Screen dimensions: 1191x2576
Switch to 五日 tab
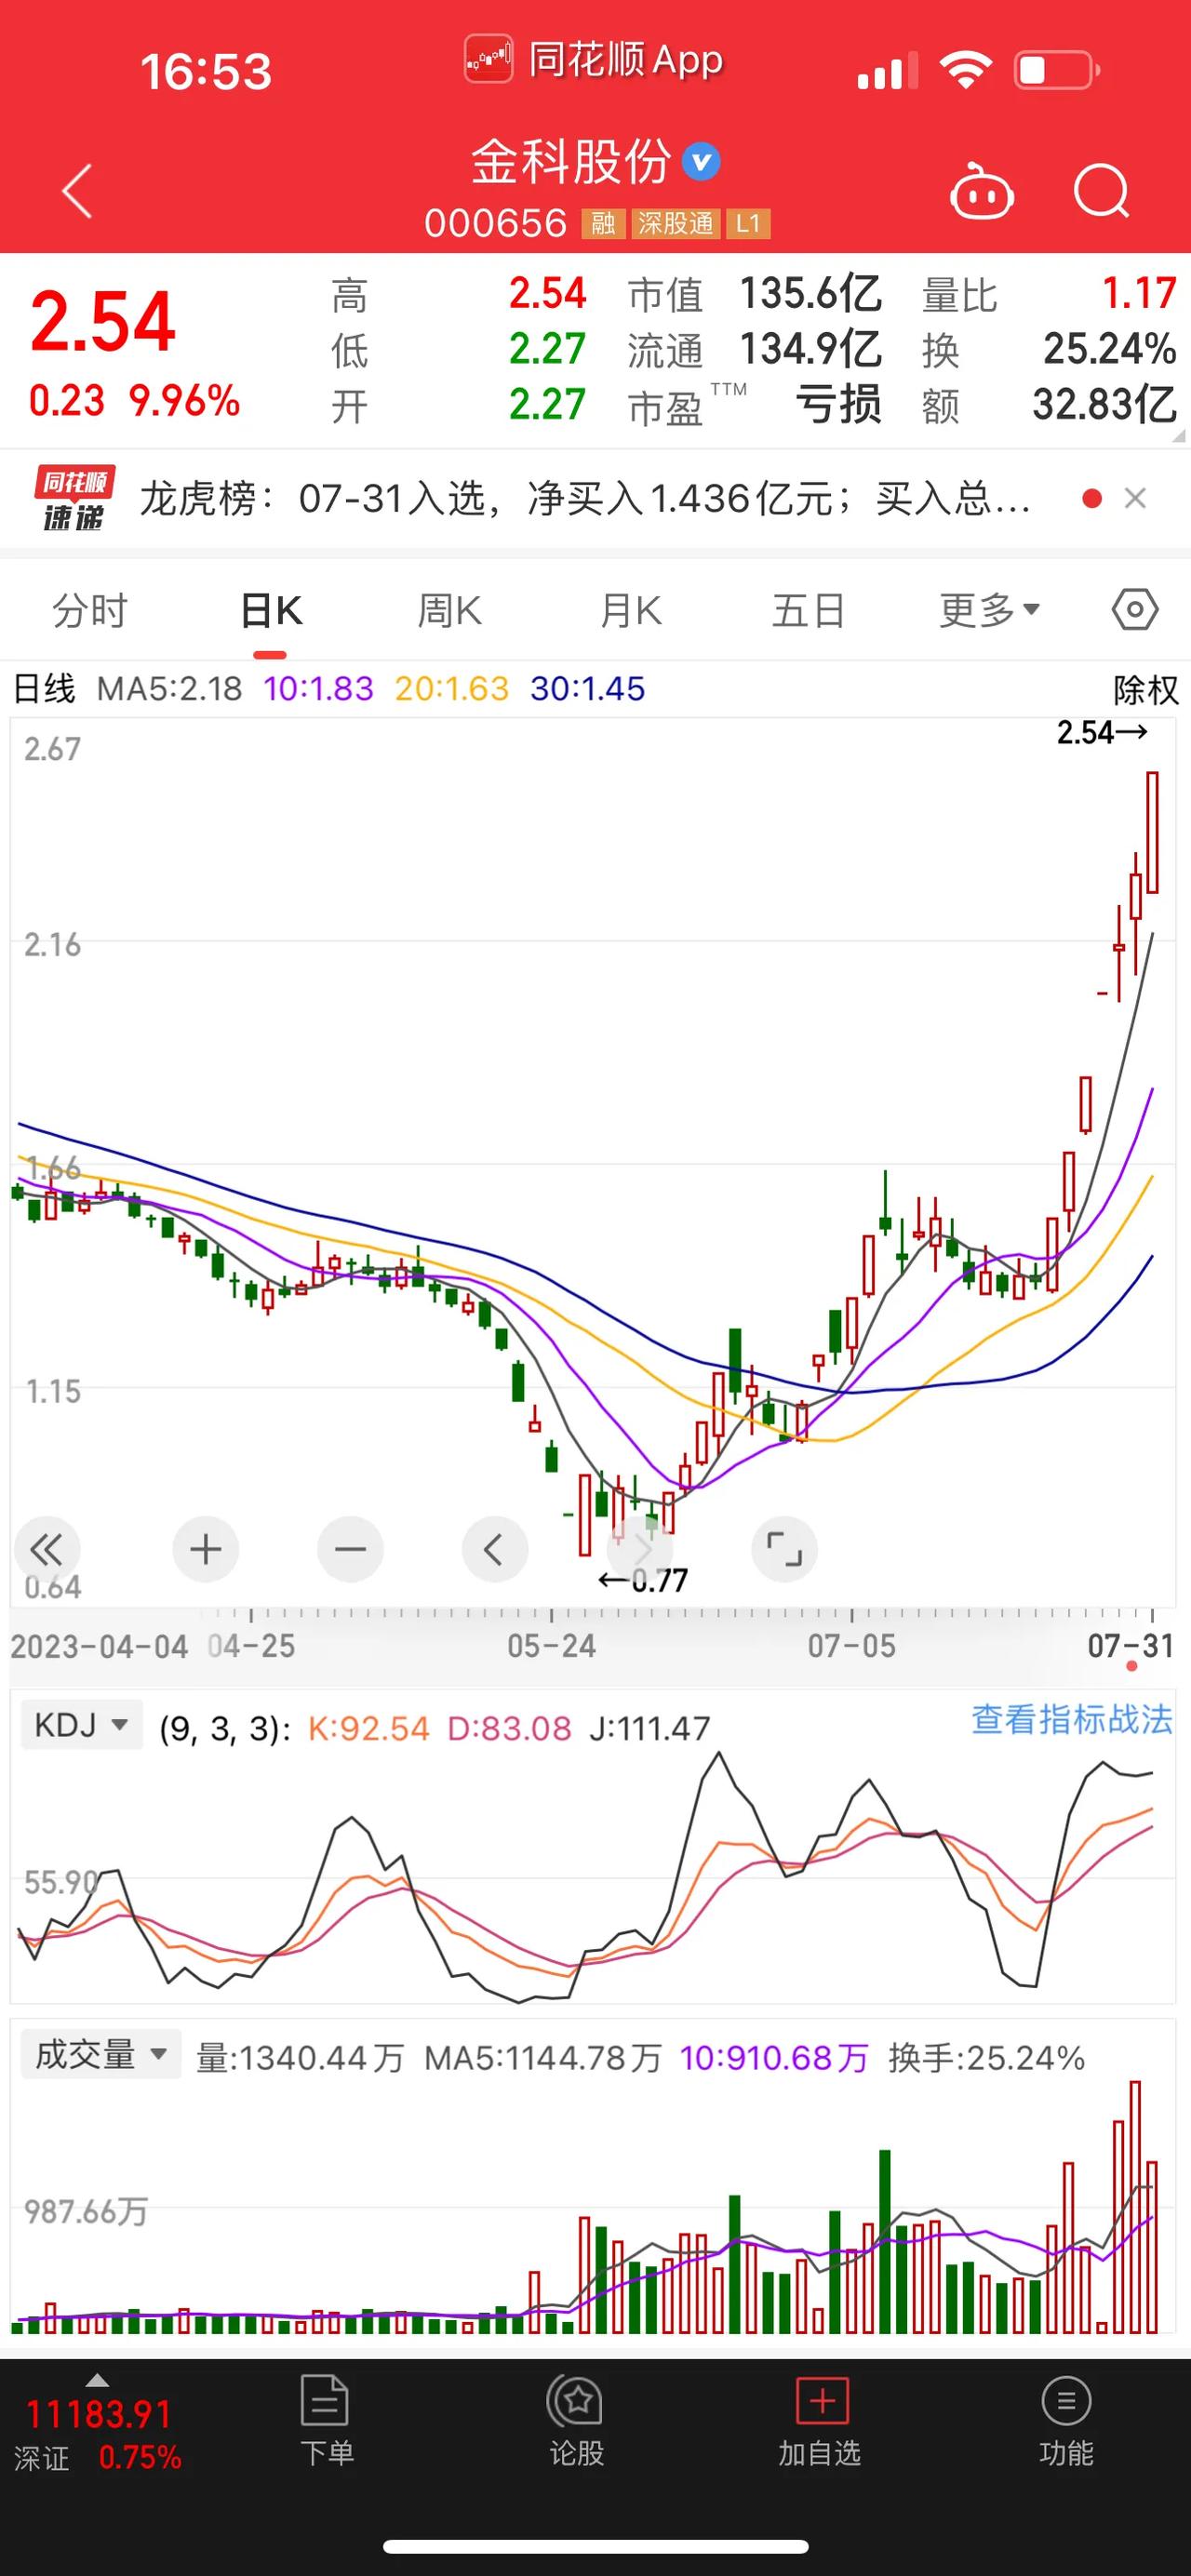[809, 610]
